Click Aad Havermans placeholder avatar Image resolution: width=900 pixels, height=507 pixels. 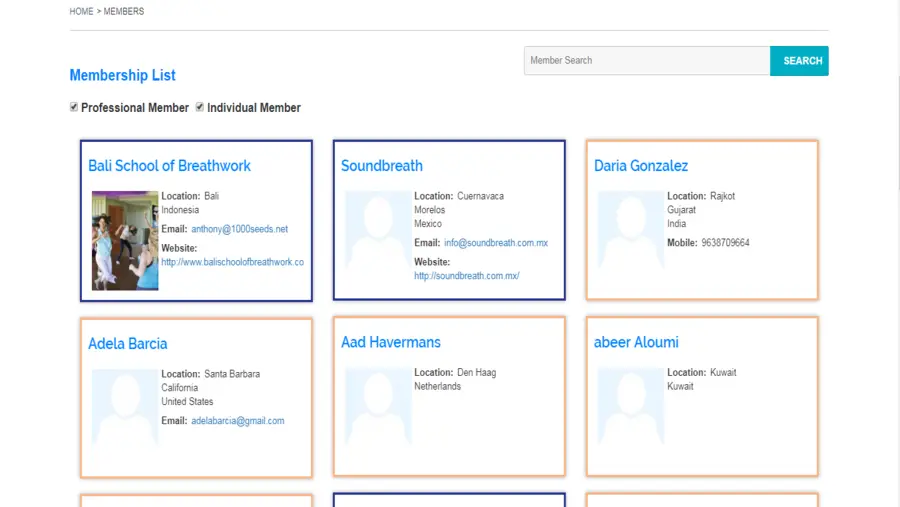point(377,417)
